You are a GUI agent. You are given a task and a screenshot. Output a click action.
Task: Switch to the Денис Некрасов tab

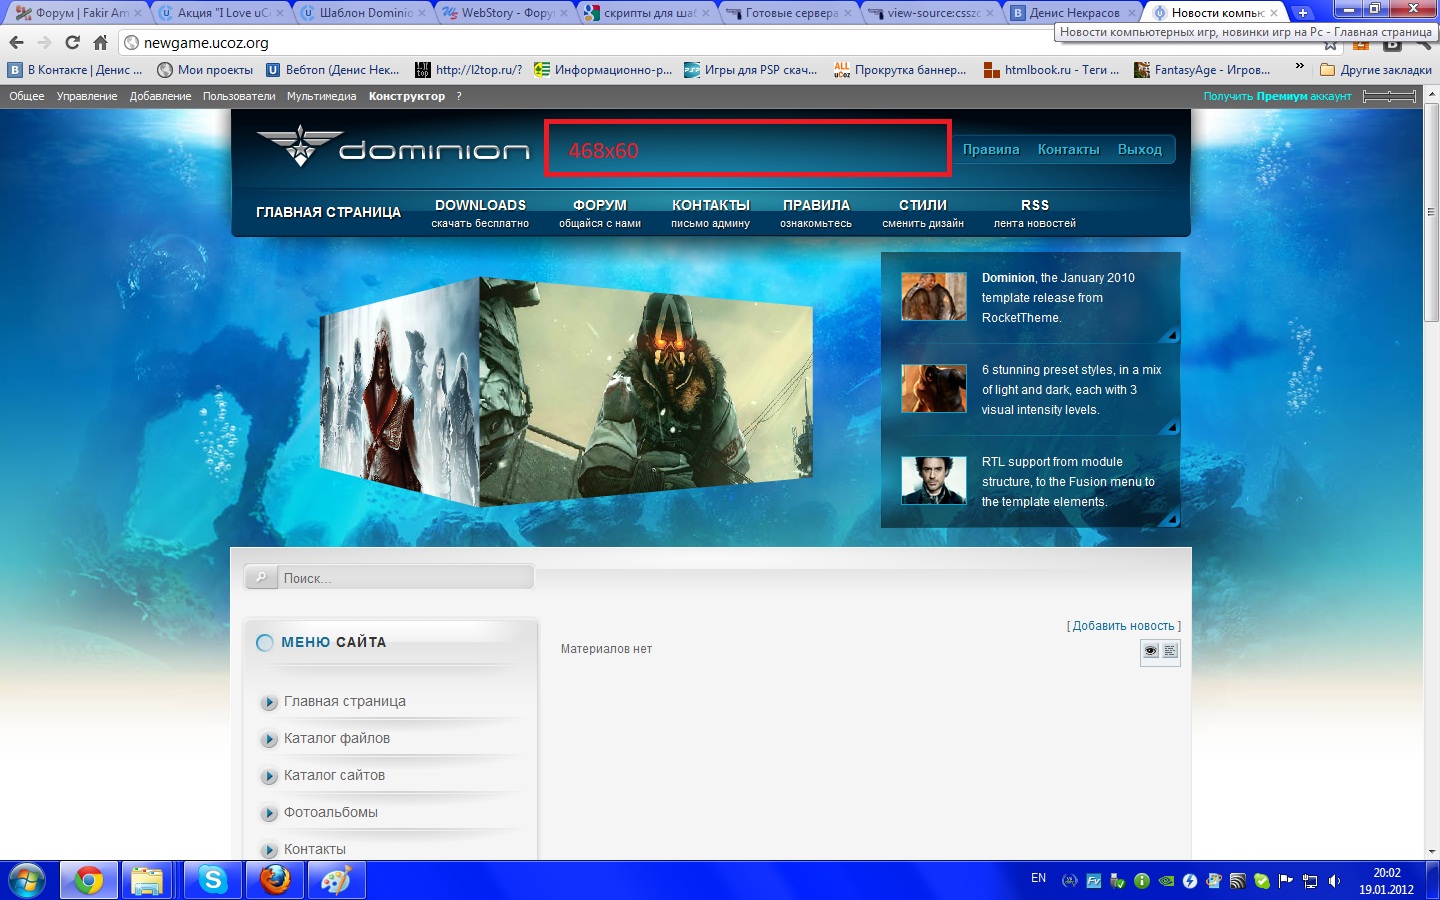pos(1073,13)
